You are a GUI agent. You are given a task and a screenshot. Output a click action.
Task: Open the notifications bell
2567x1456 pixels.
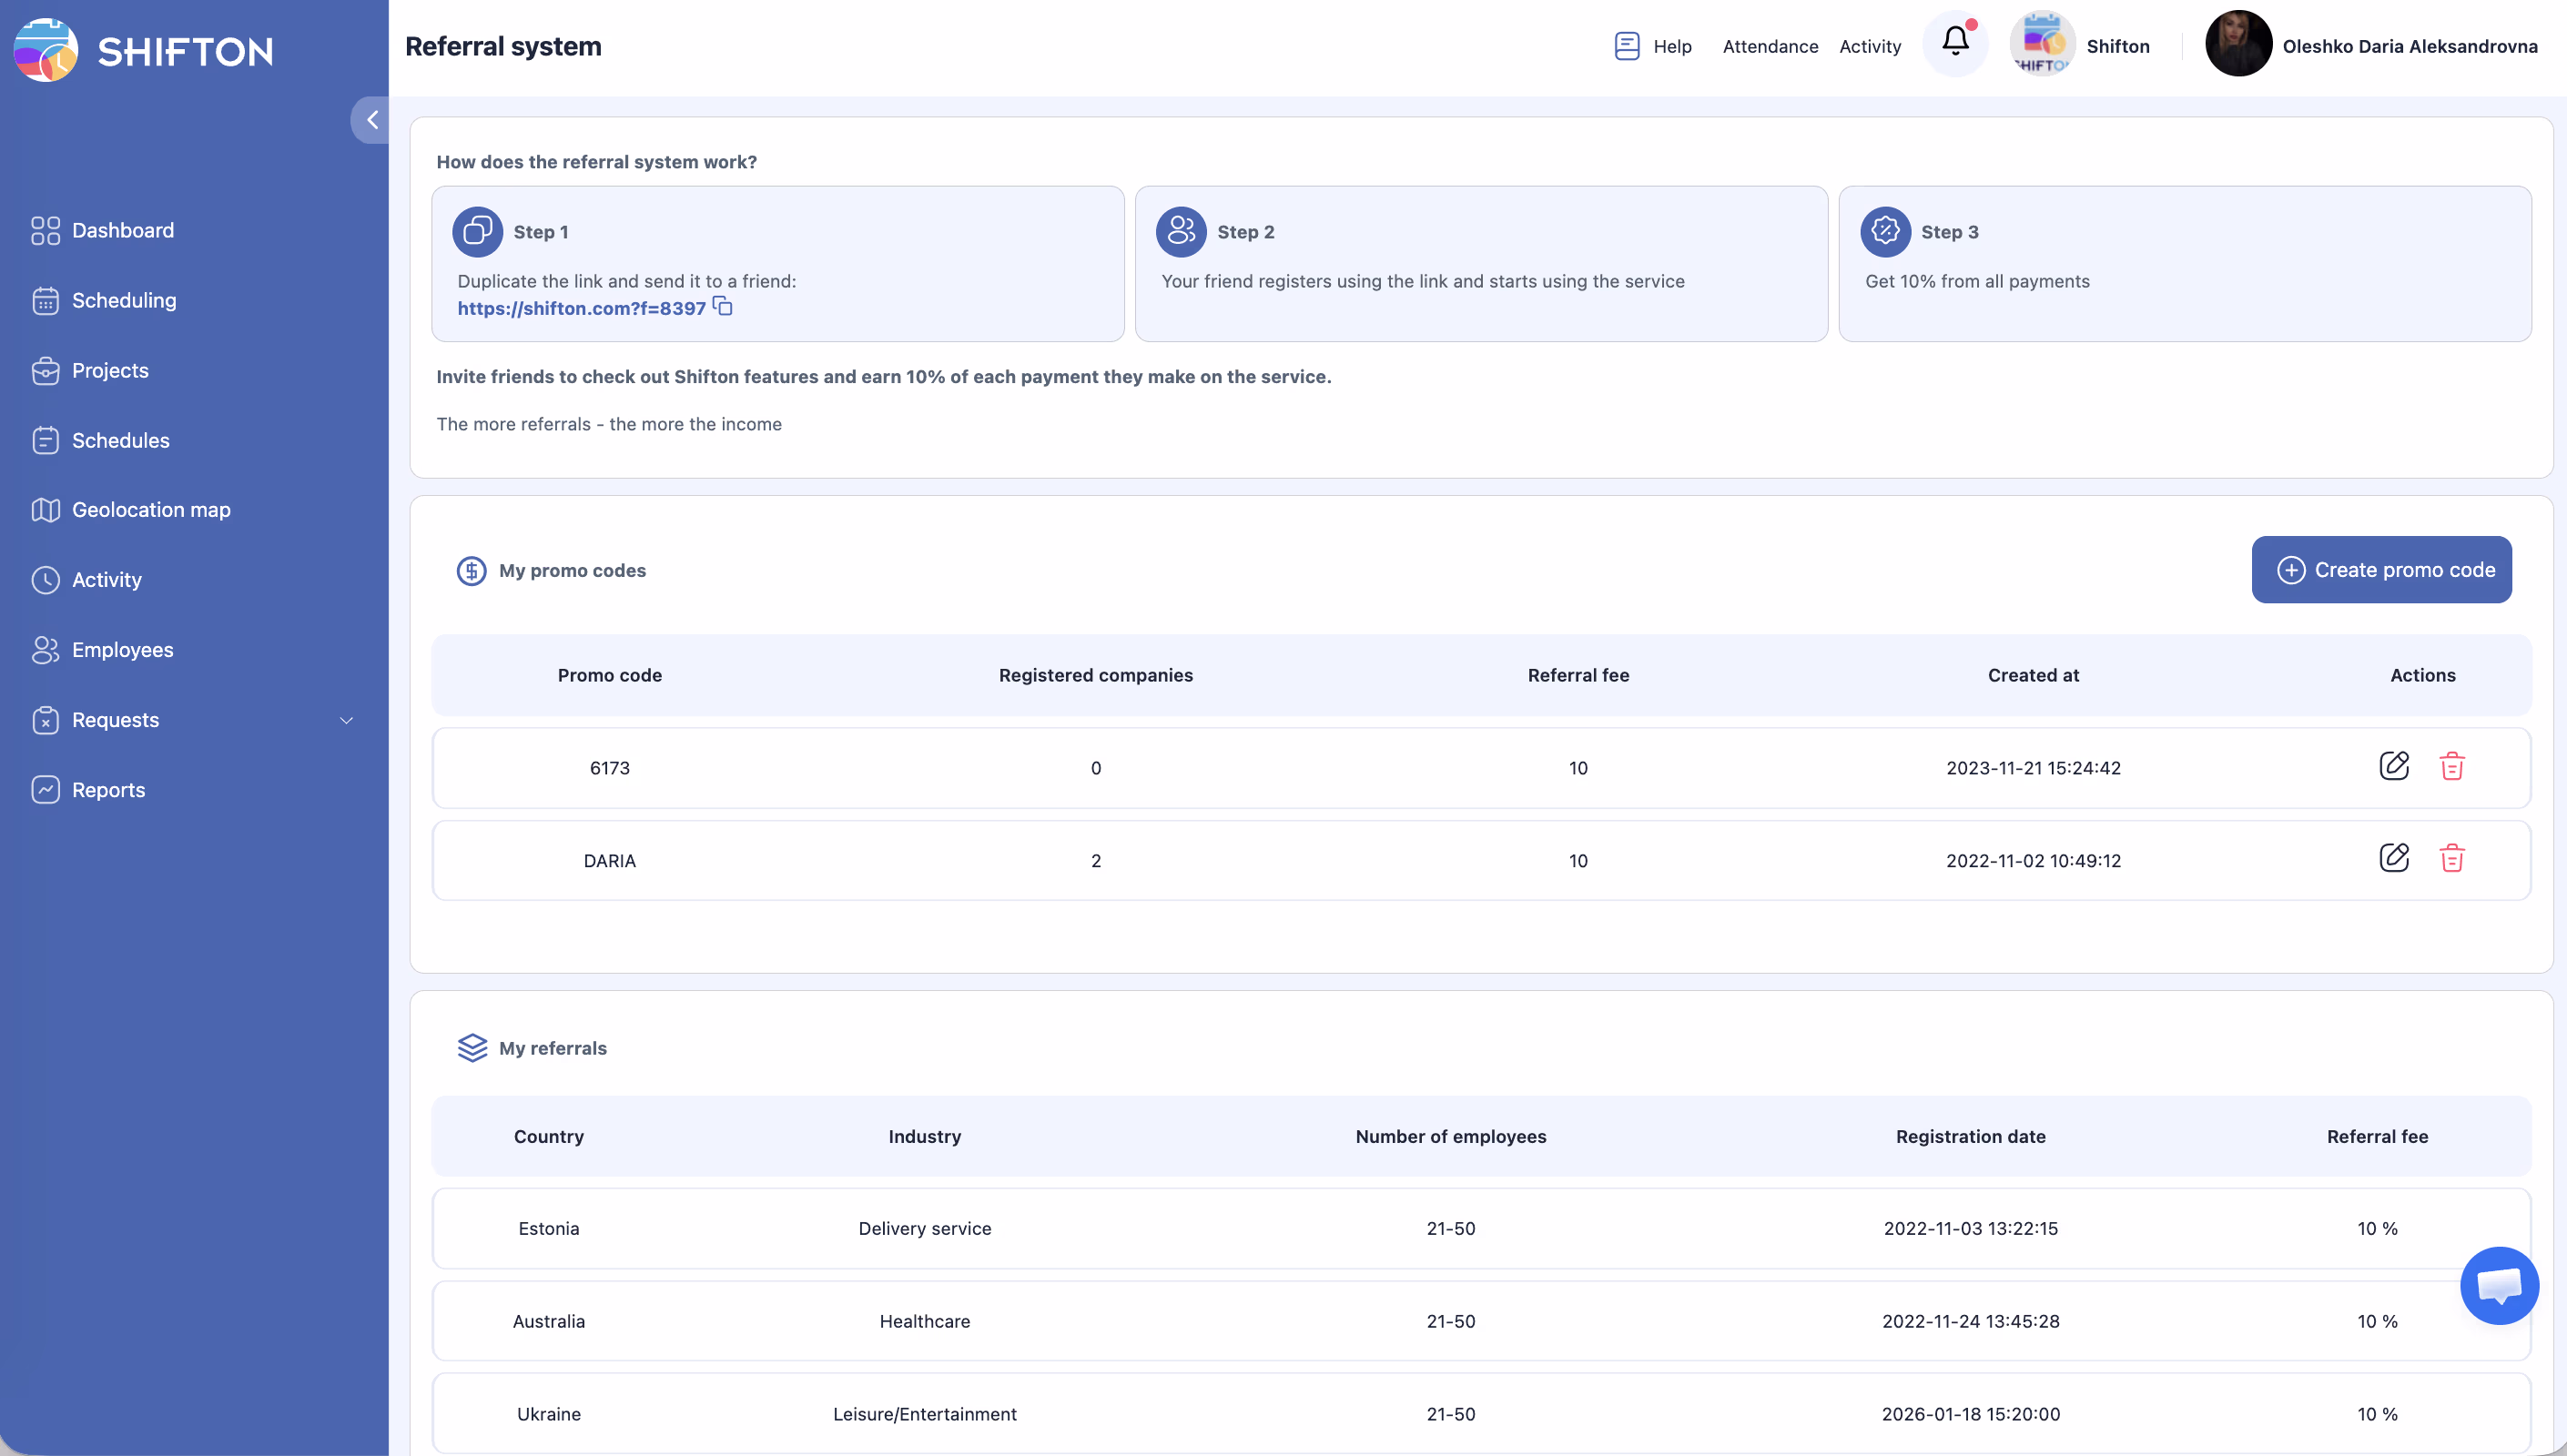click(1955, 43)
